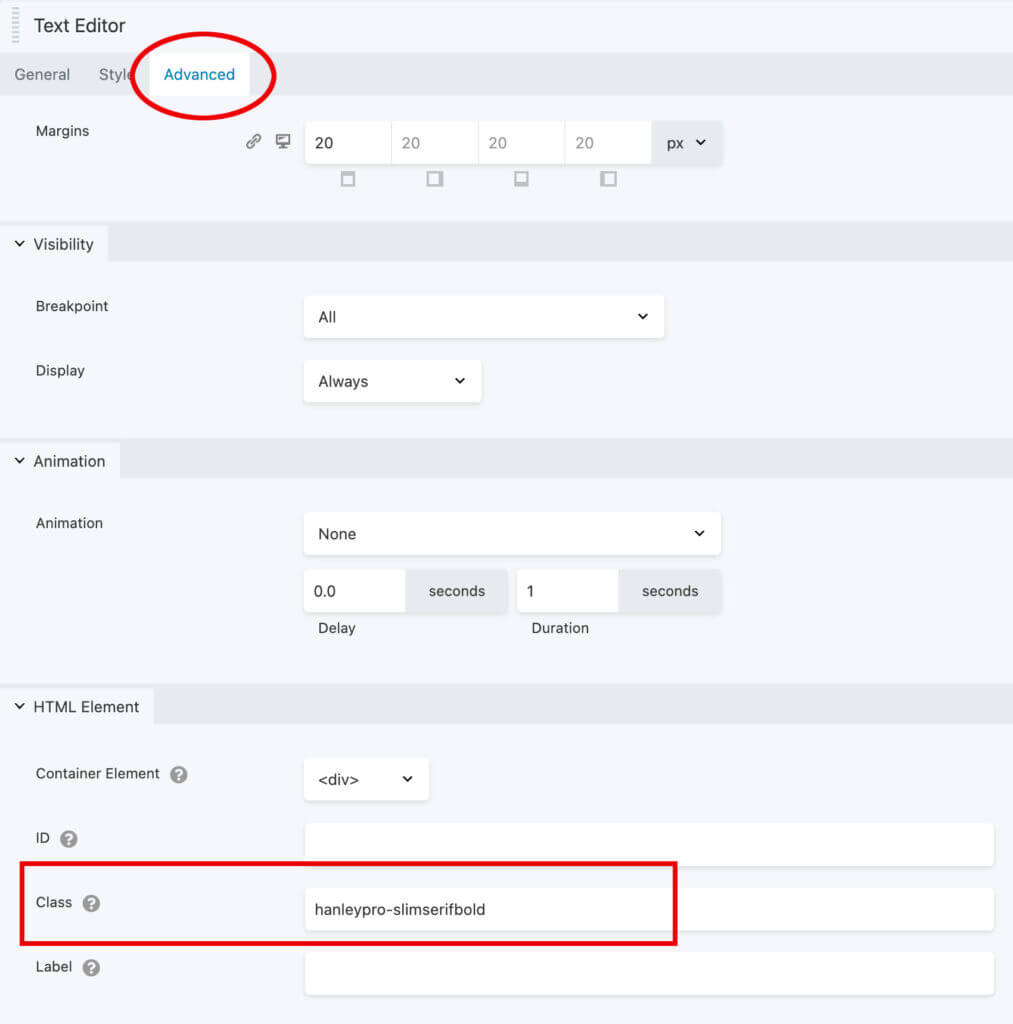The width and height of the screenshot is (1013, 1024).
Task: Open the Animation dropdown set to None
Action: 512,534
